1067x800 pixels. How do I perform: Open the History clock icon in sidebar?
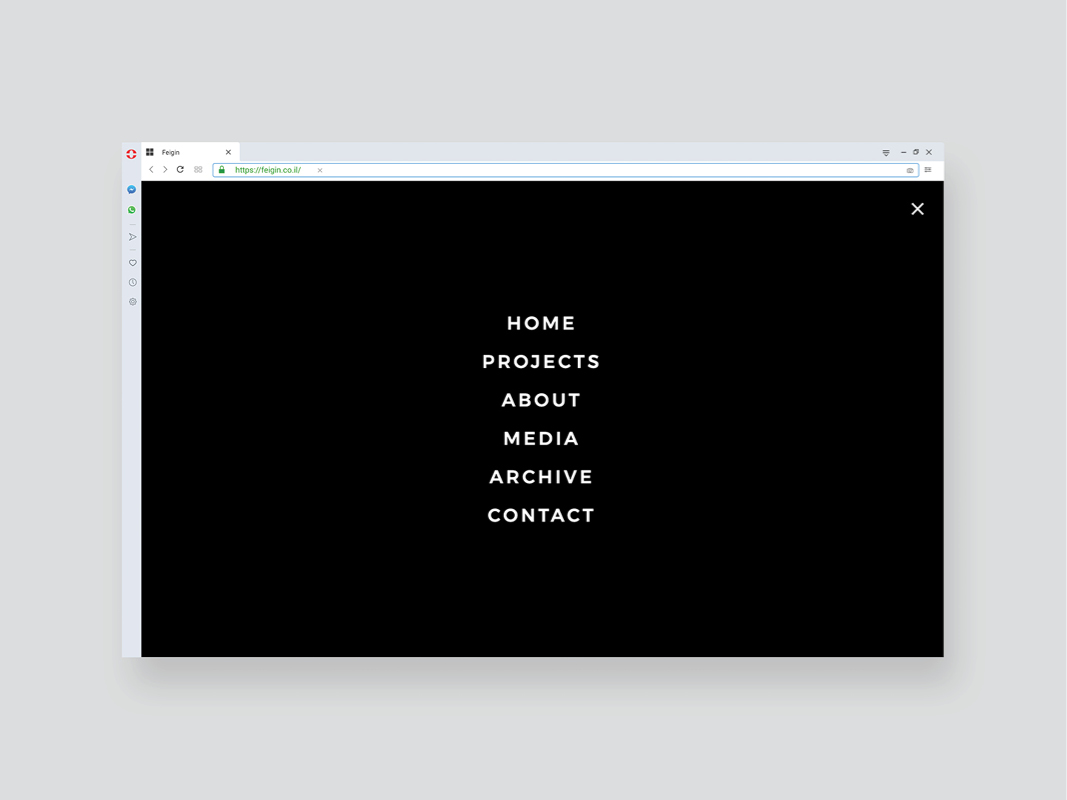coord(133,282)
